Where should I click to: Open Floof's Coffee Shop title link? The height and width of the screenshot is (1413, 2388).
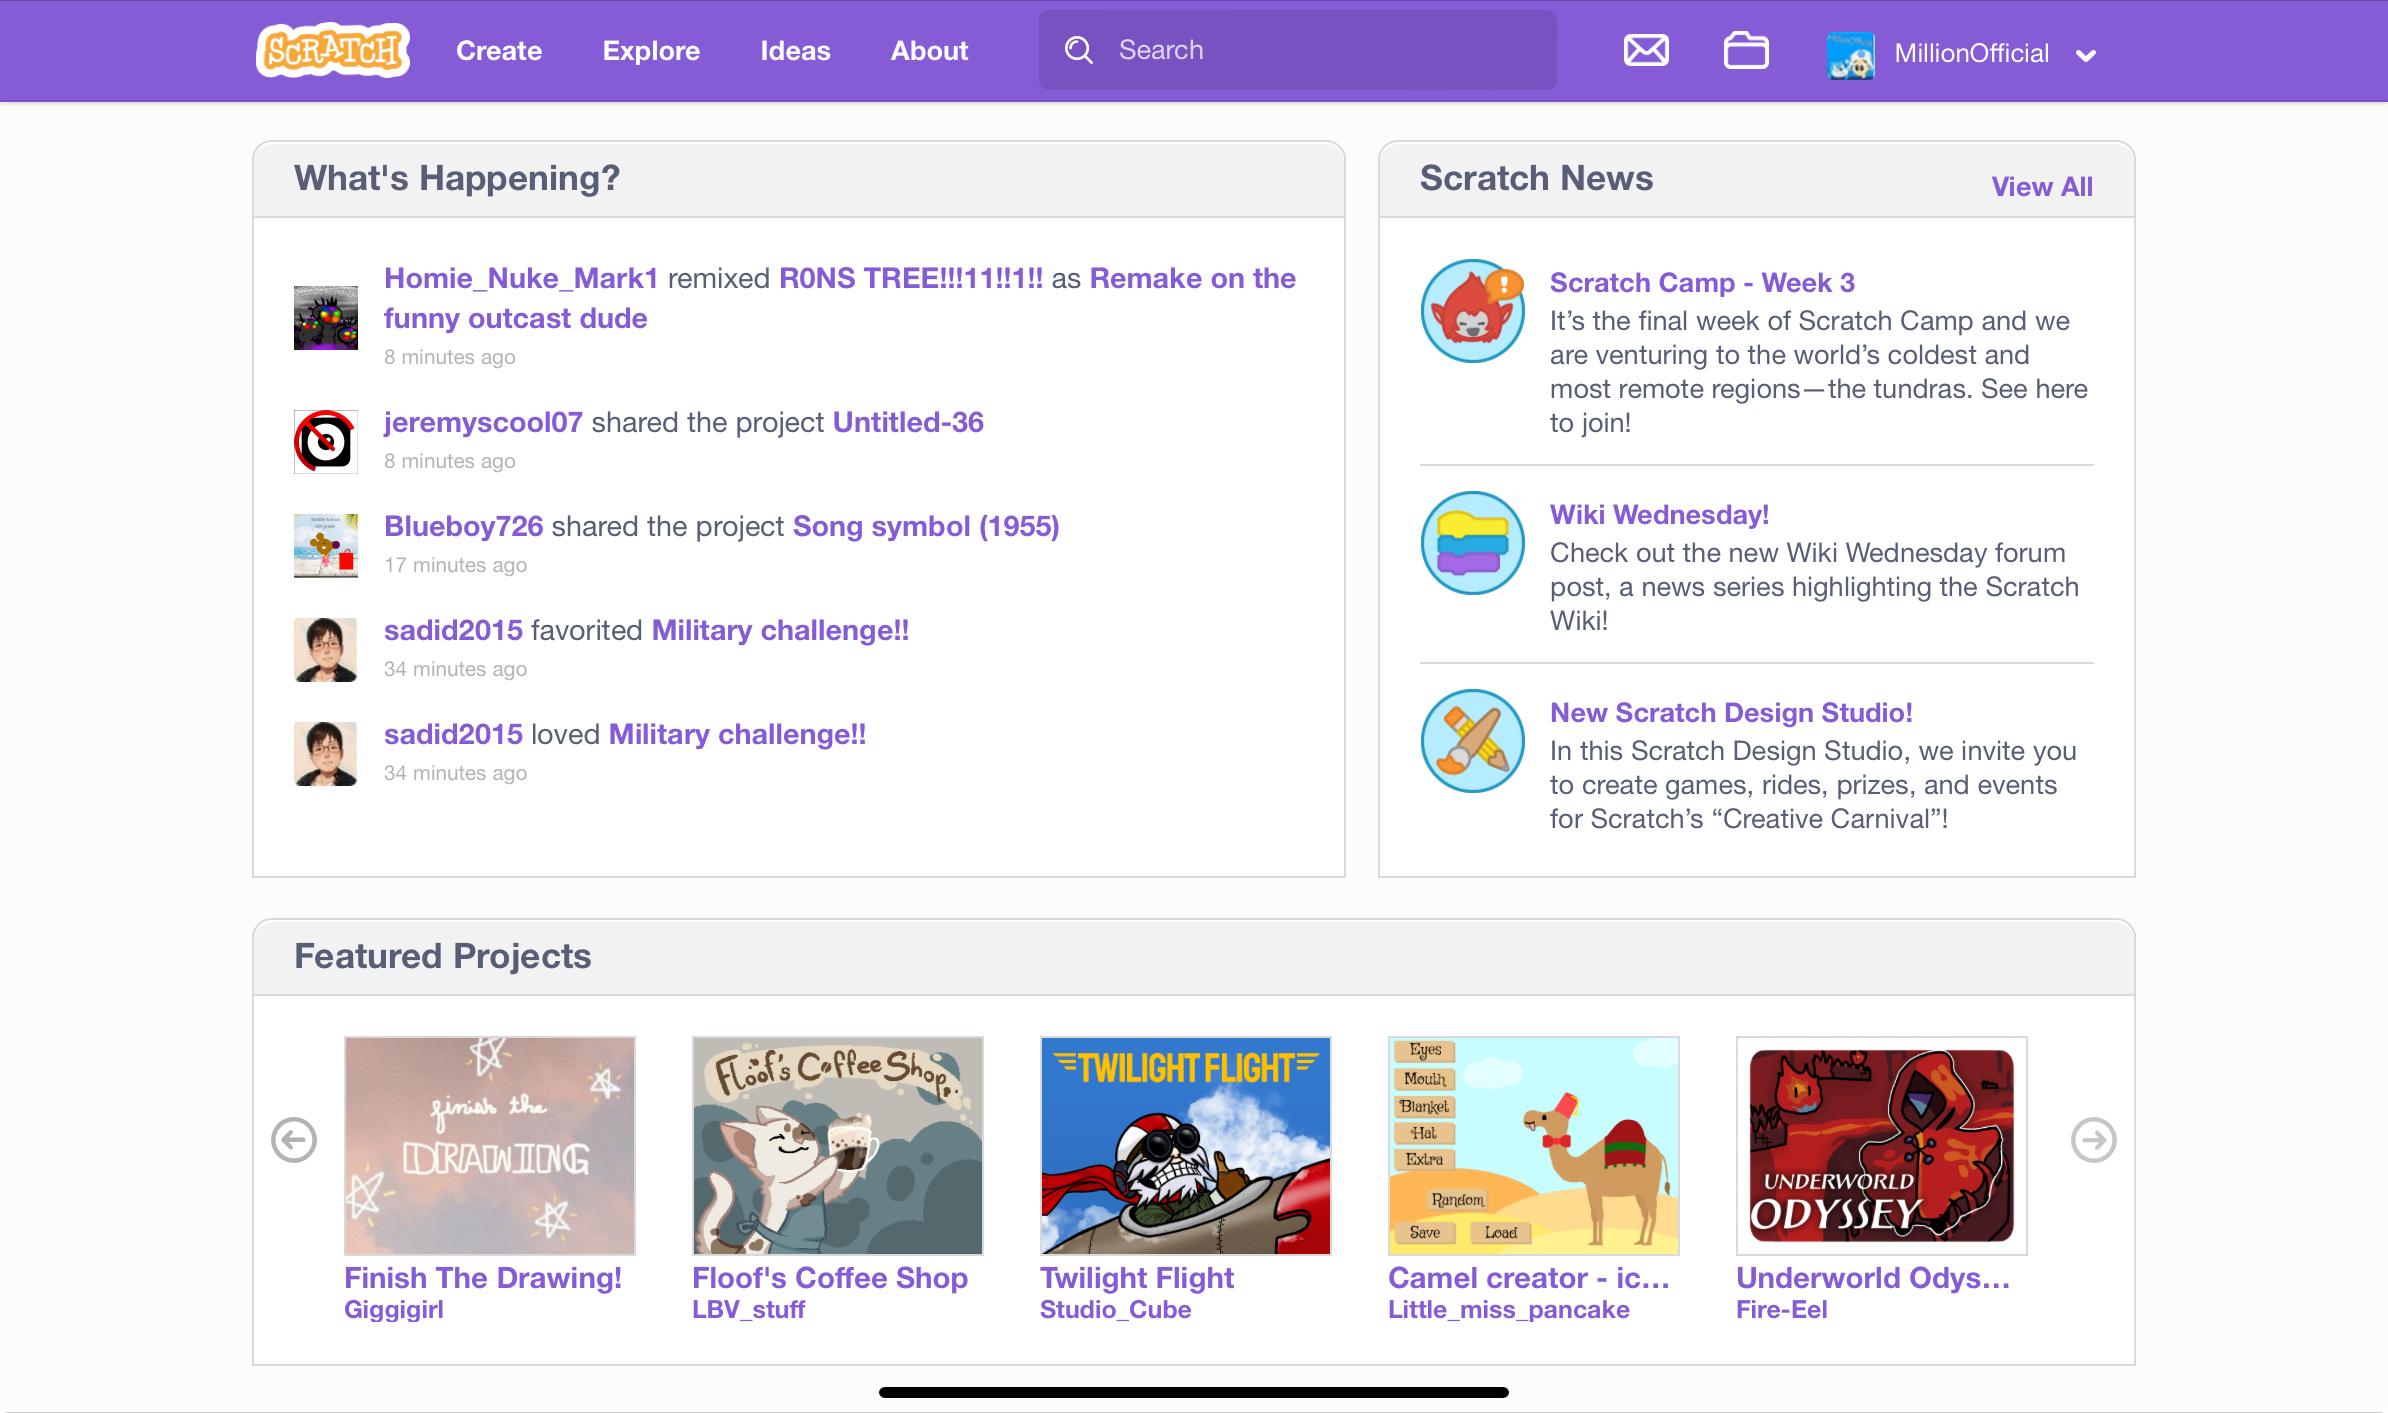(830, 1279)
